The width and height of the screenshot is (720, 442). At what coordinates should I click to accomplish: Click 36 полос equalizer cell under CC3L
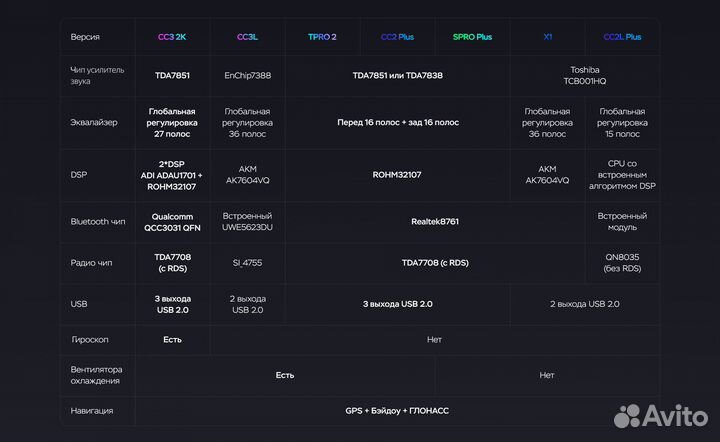(247, 123)
